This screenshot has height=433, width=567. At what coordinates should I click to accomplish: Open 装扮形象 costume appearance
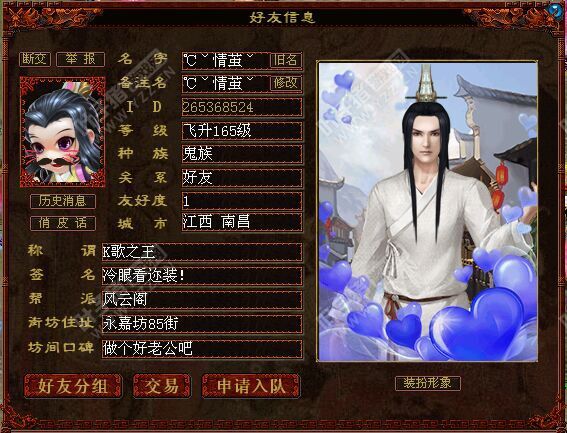(428, 383)
